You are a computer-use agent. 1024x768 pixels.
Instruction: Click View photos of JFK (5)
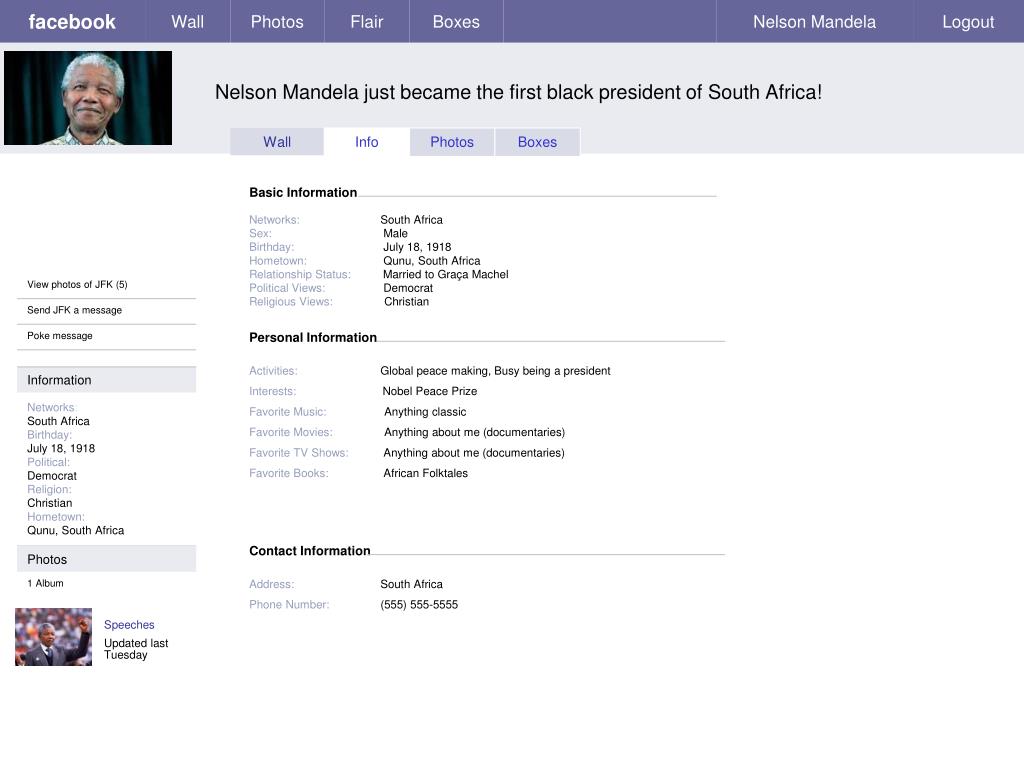(77, 284)
